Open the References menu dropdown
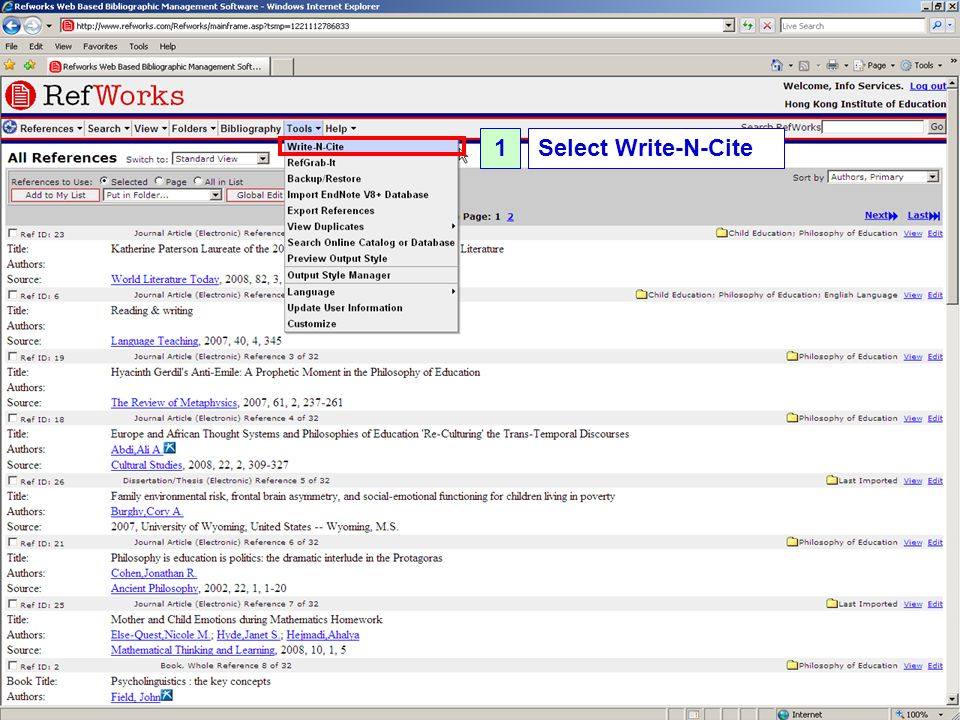This screenshot has height=720, width=960. tap(51, 129)
